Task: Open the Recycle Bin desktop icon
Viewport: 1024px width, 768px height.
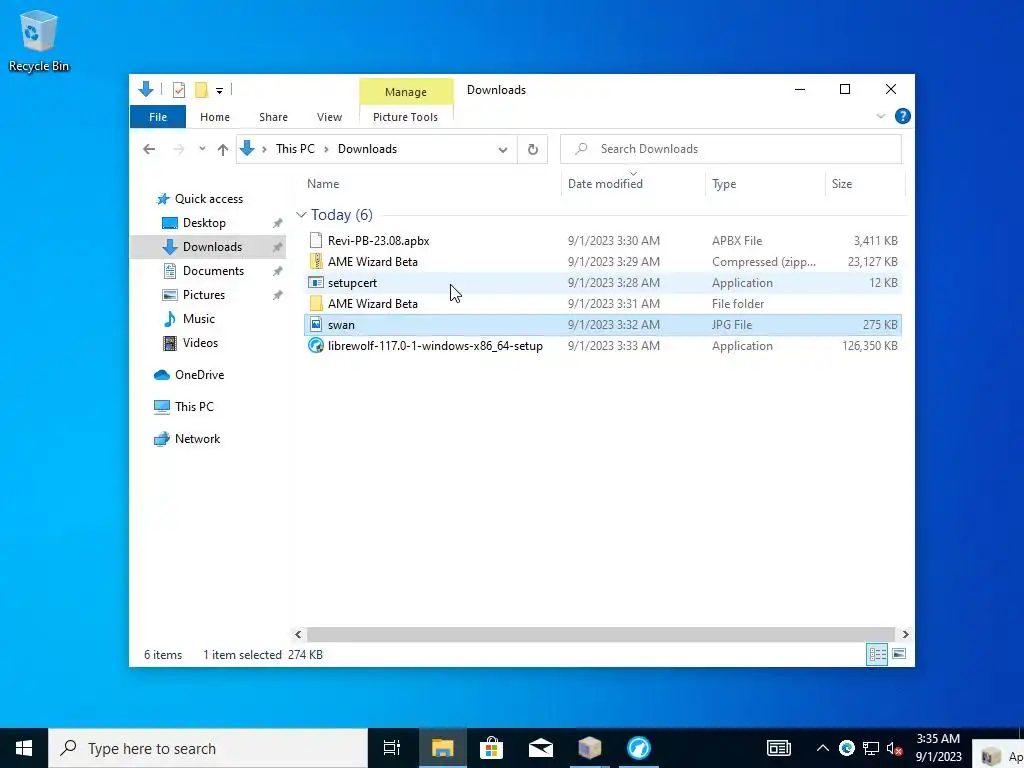Action: (x=39, y=40)
